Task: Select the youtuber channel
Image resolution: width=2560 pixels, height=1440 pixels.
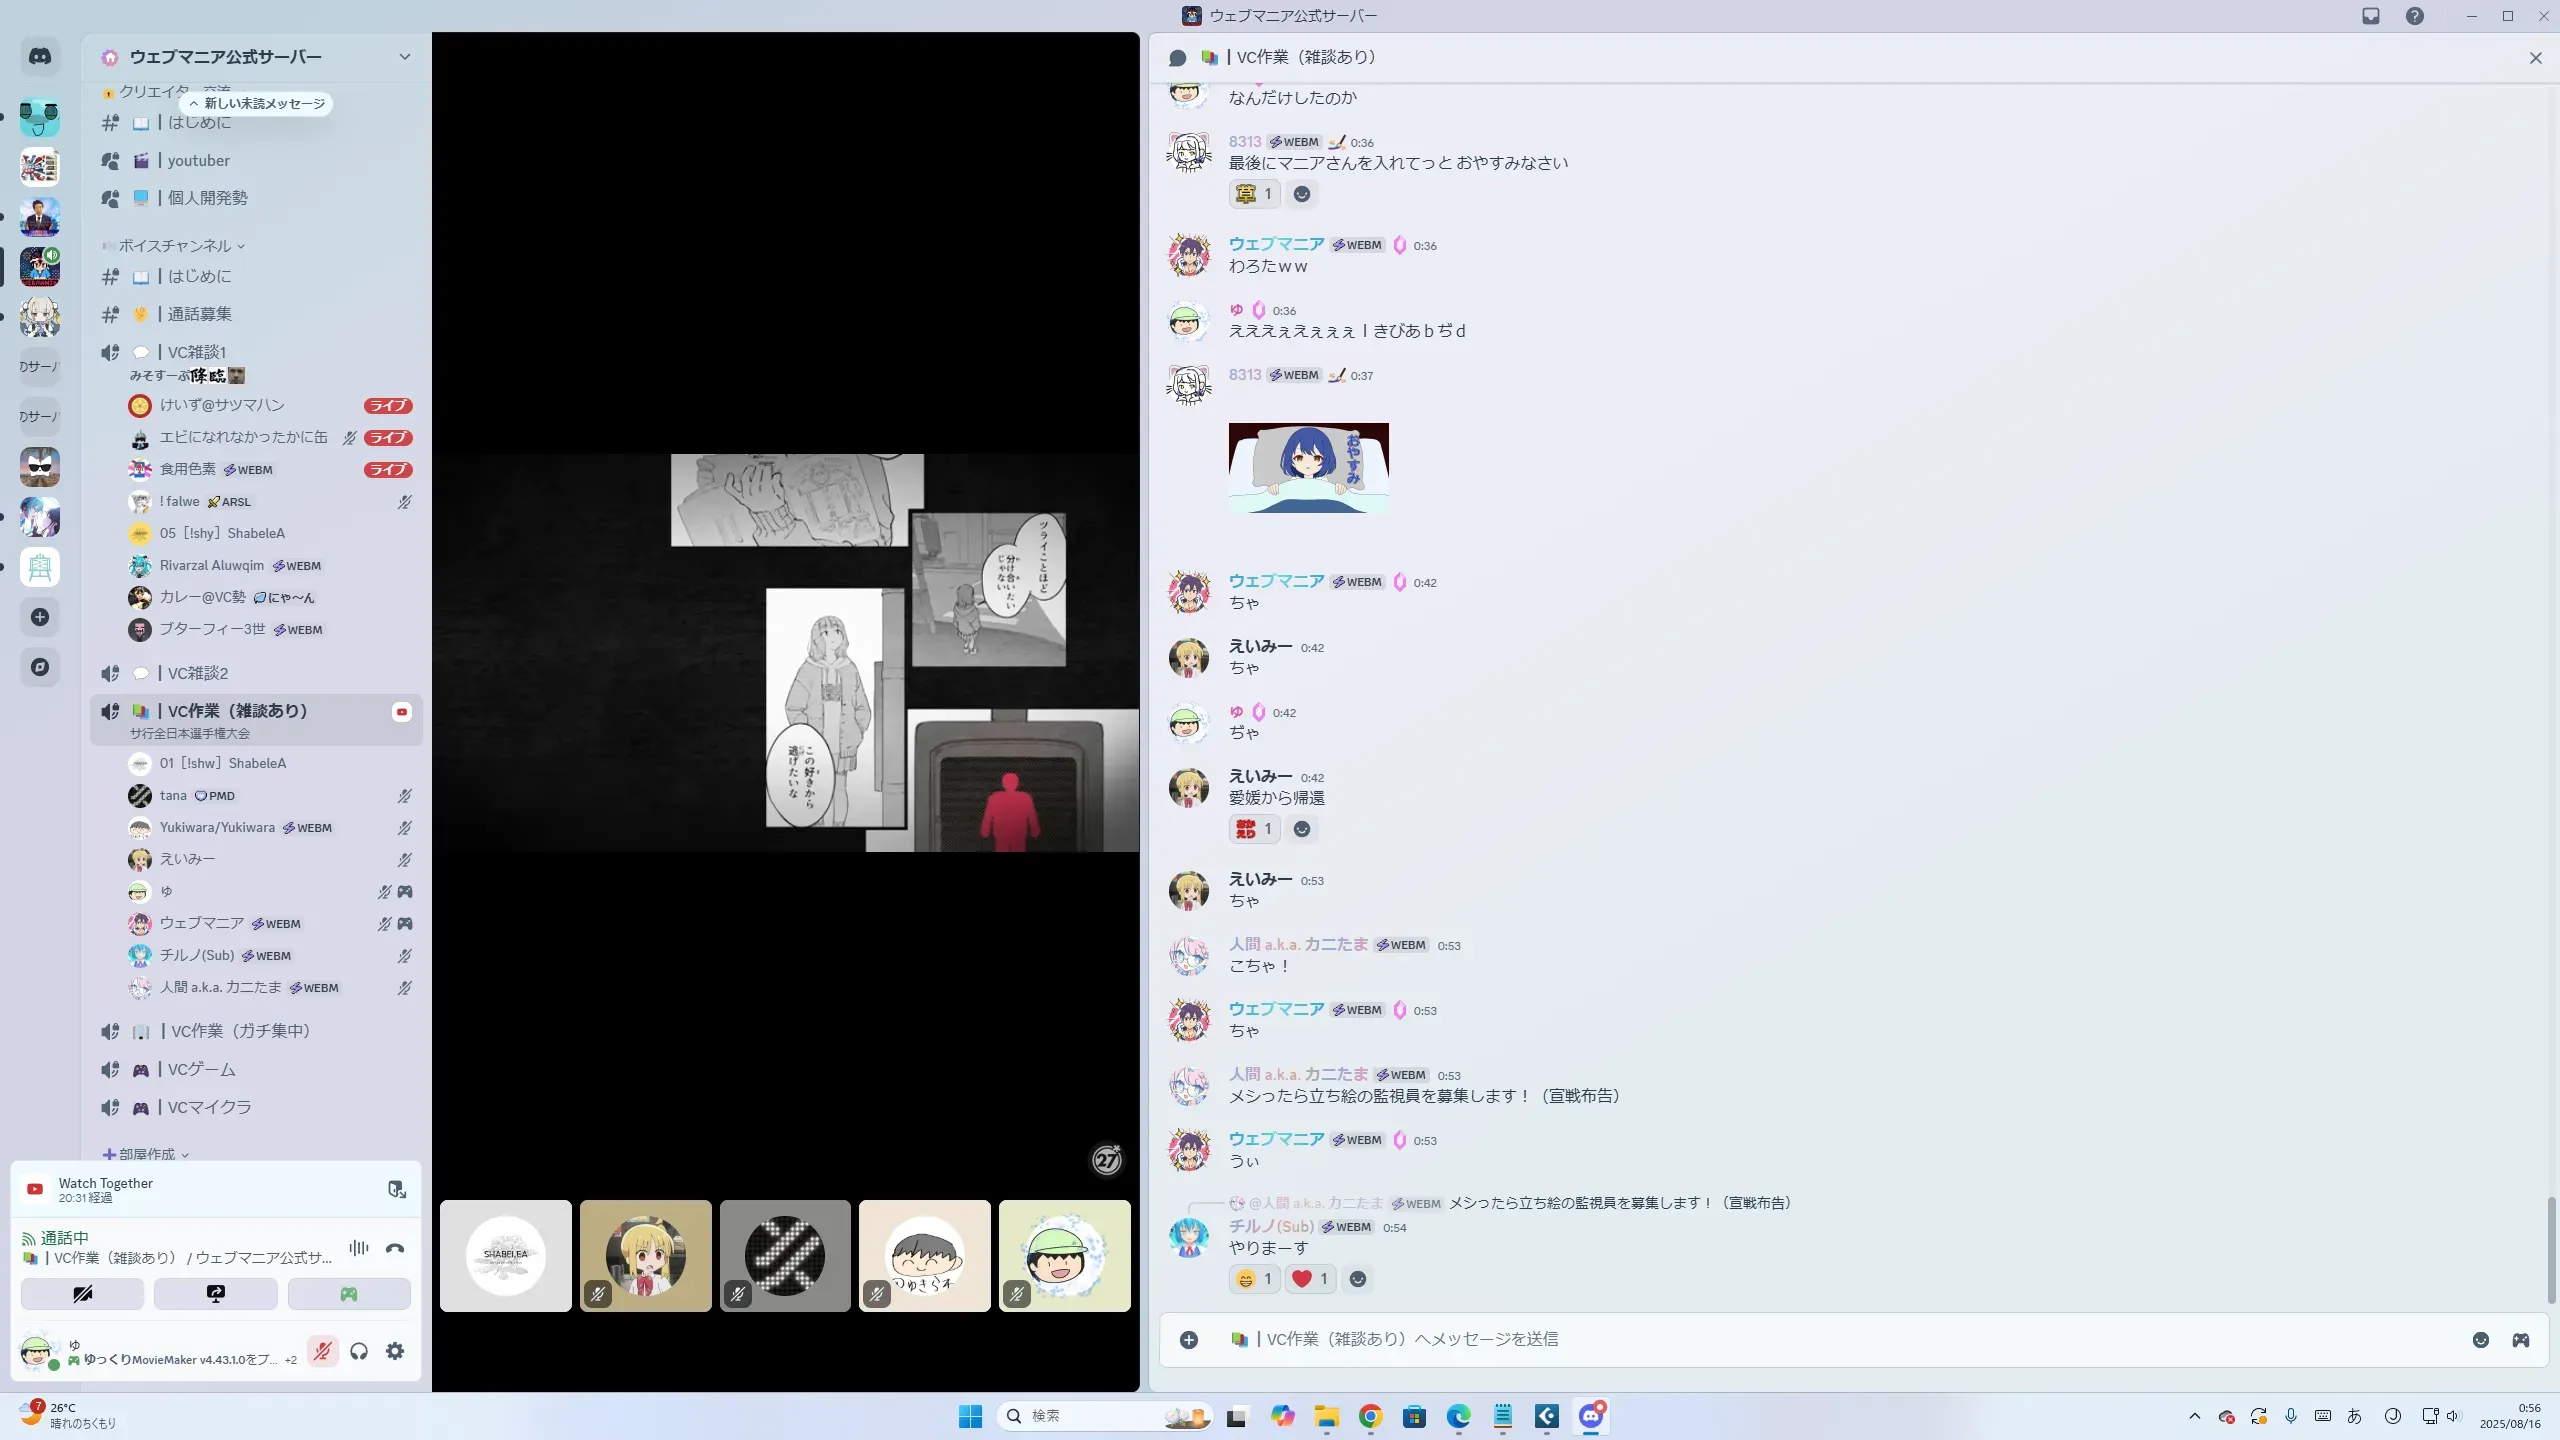Action: coord(198,161)
